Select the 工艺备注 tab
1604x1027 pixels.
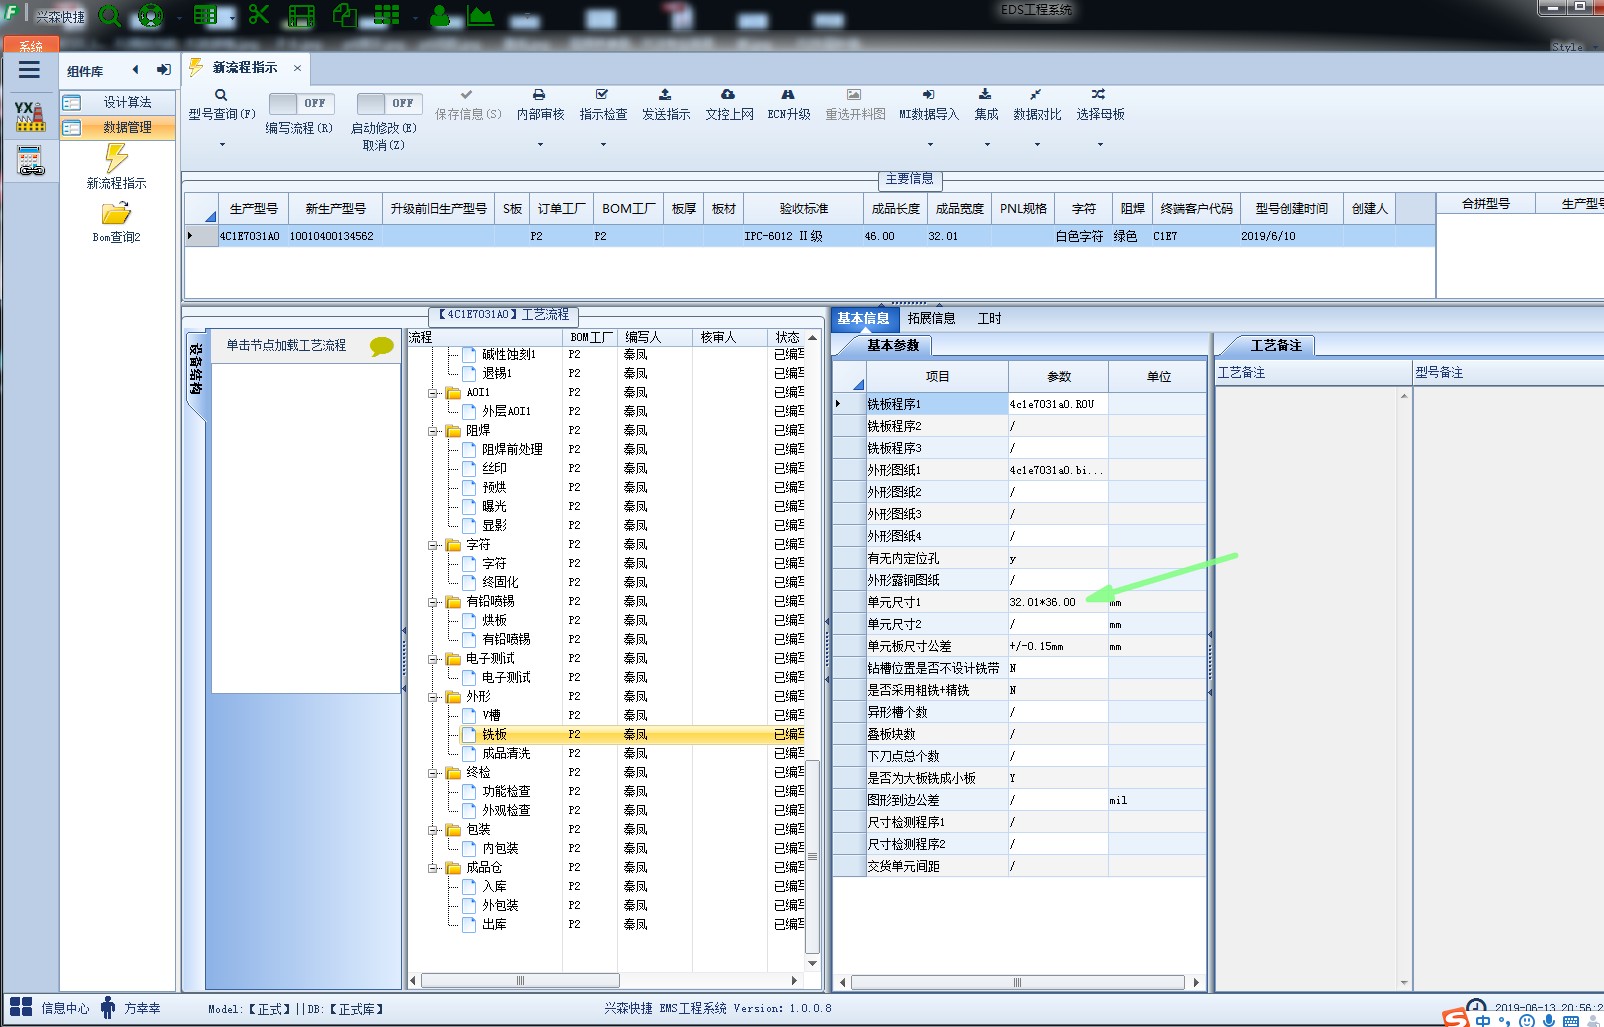click(x=1275, y=345)
